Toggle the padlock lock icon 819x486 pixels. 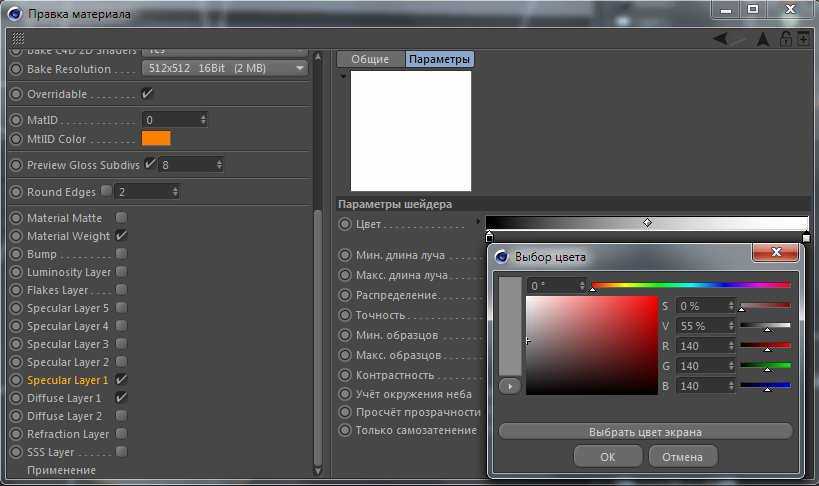click(786, 38)
